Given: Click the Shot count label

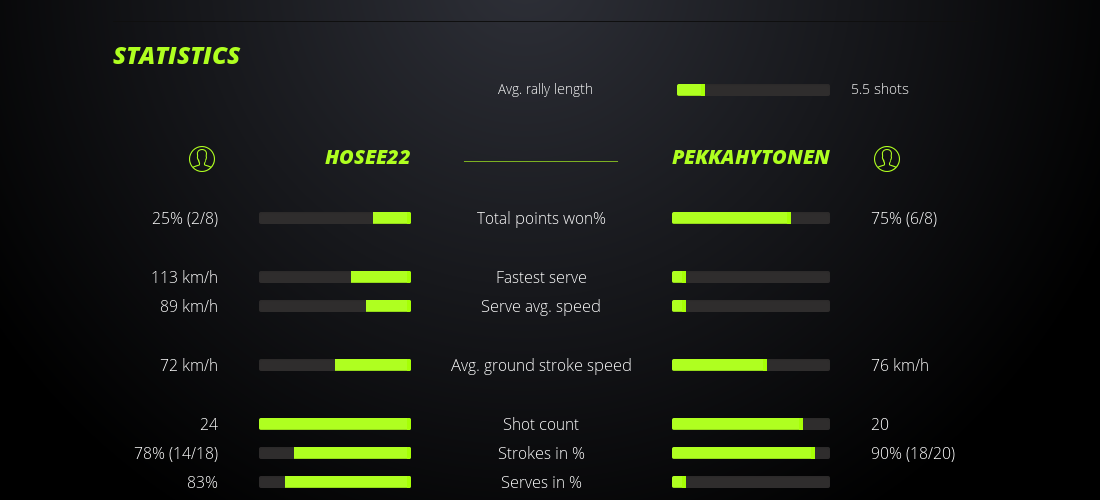Looking at the screenshot, I should [x=541, y=424].
